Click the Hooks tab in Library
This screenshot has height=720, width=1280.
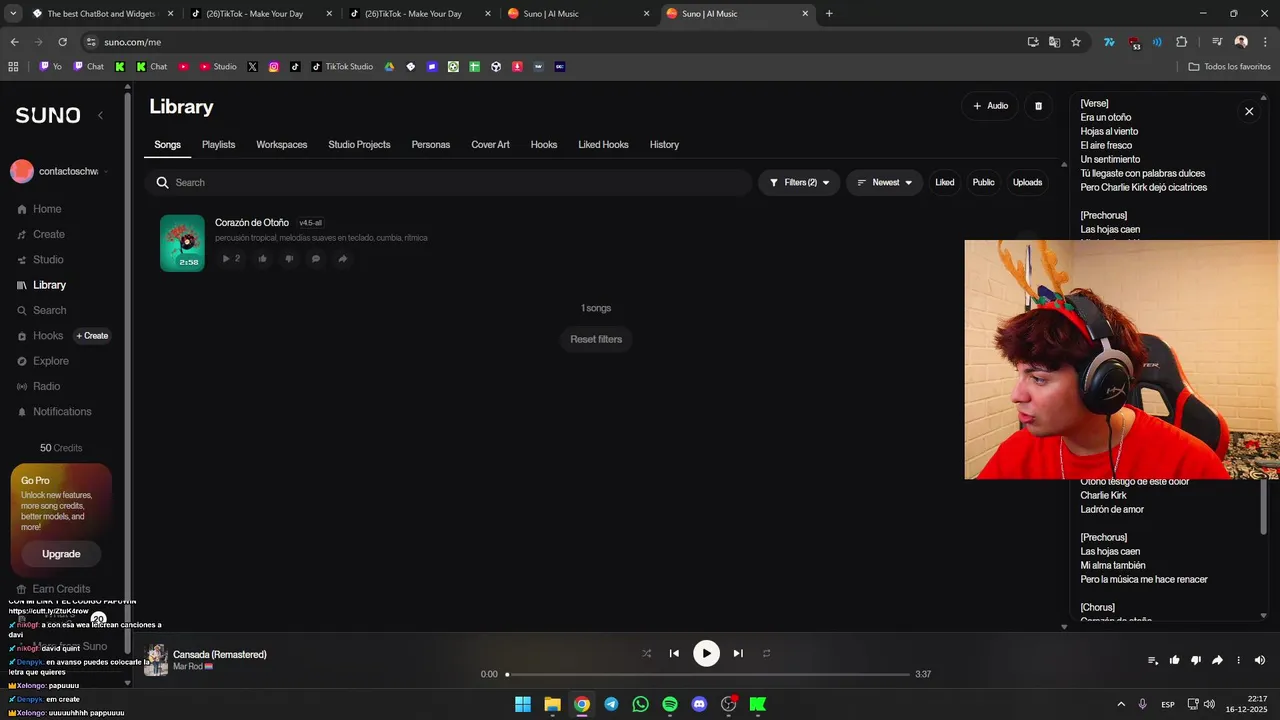click(544, 145)
